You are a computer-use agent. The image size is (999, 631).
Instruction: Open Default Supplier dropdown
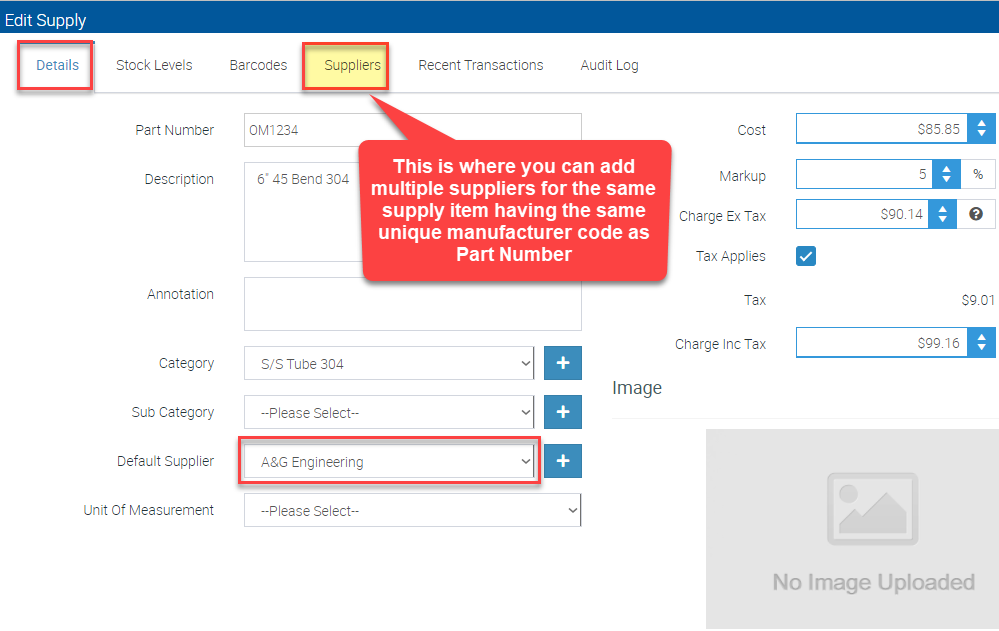[389, 462]
